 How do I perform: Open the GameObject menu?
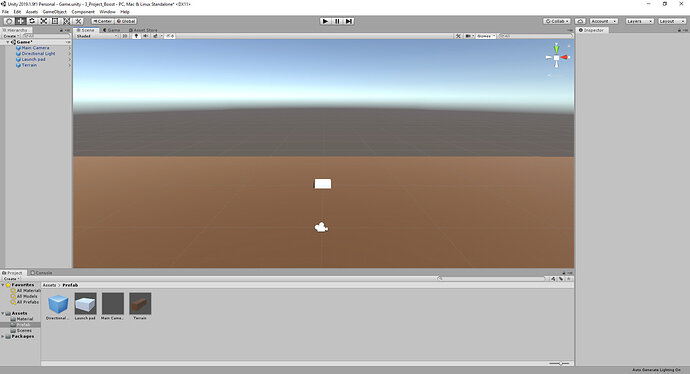pyautogui.click(x=55, y=12)
